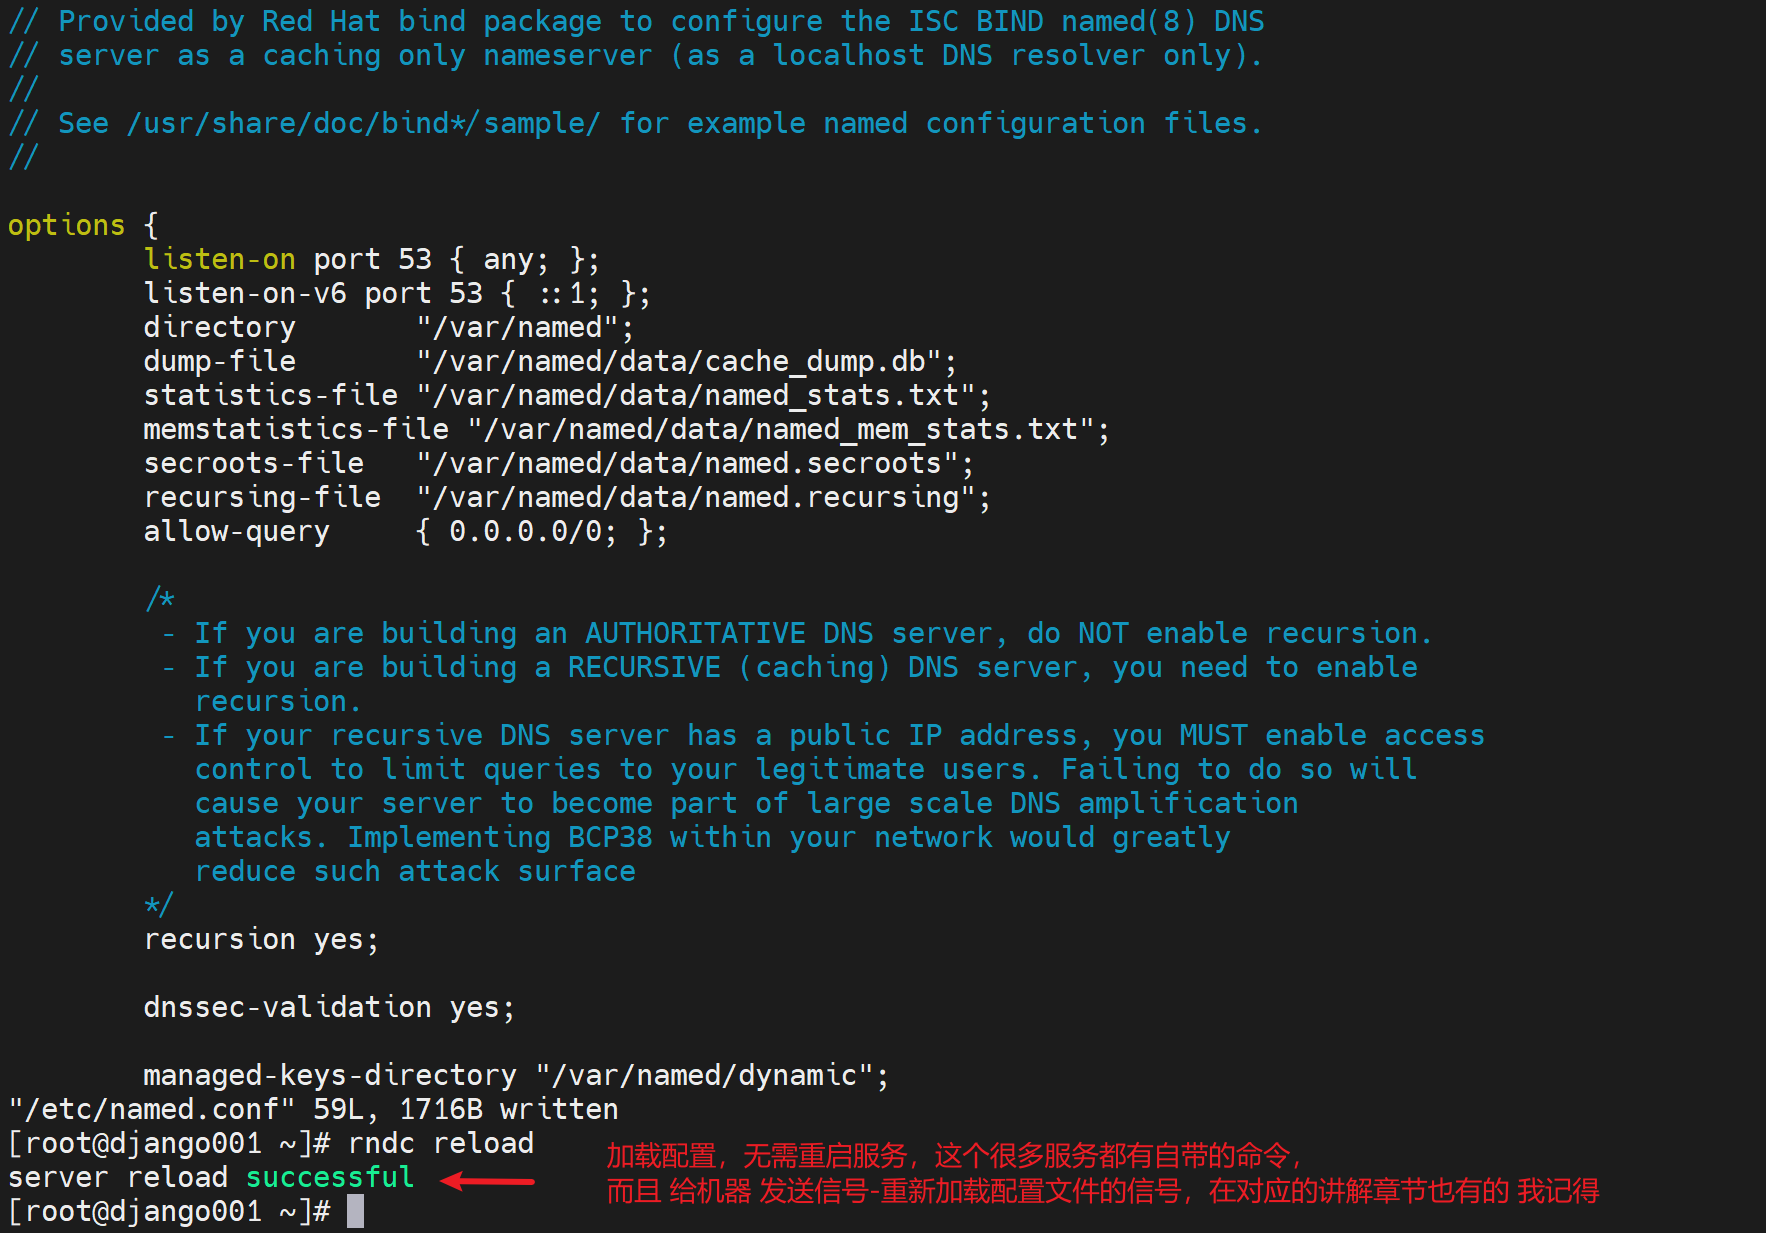Click the word 'AUTHORITATIVE' in the comment
This screenshot has height=1233, width=1766.
(695, 633)
